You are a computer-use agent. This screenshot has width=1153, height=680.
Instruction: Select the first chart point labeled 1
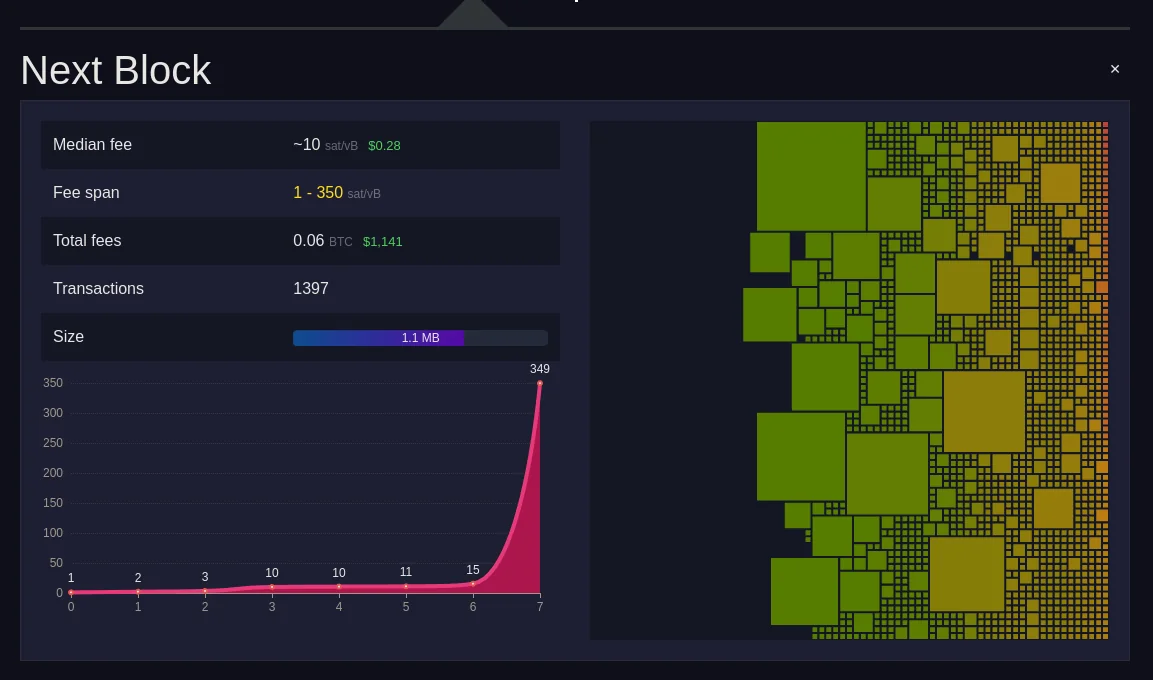coord(71,592)
